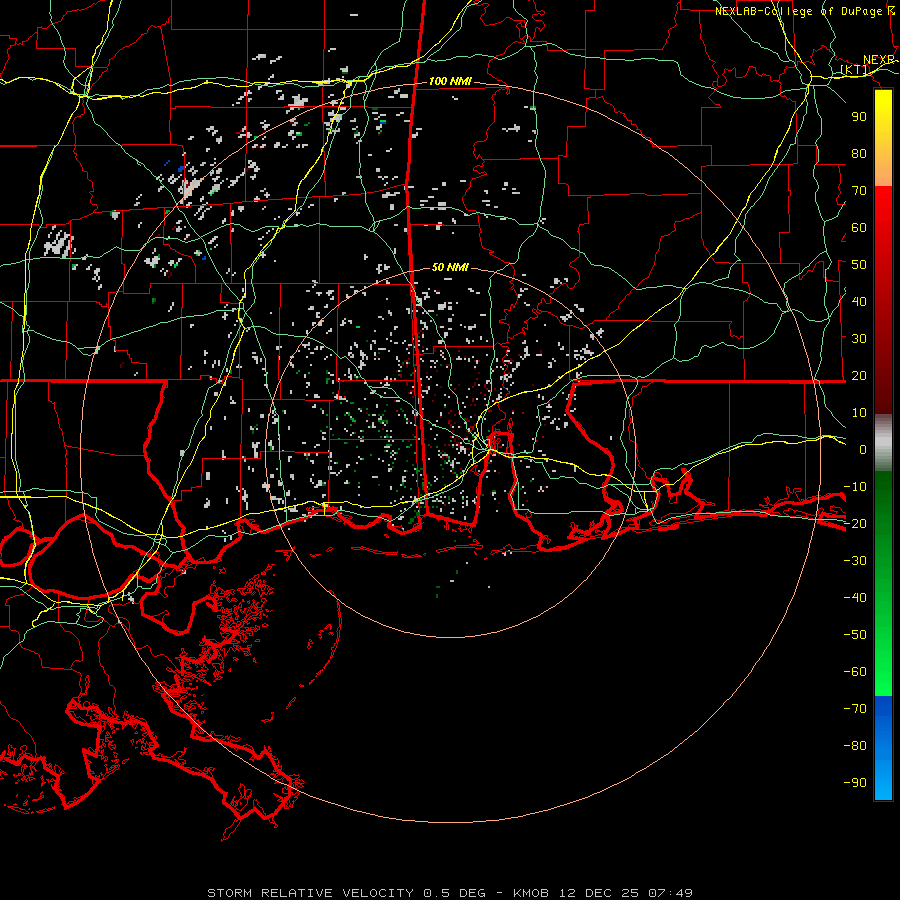Click the 80 value on velocity scale

click(859, 154)
